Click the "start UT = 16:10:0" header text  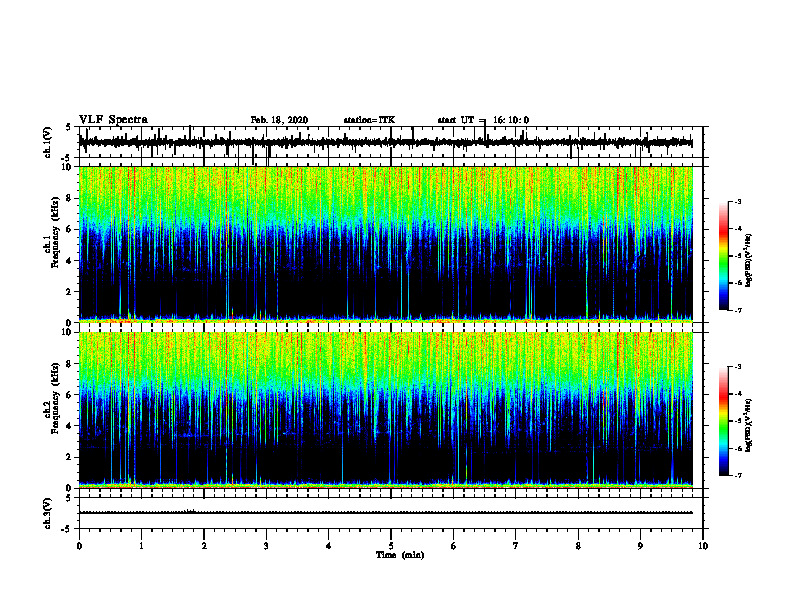pyautogui.click(x=483, y=120)
